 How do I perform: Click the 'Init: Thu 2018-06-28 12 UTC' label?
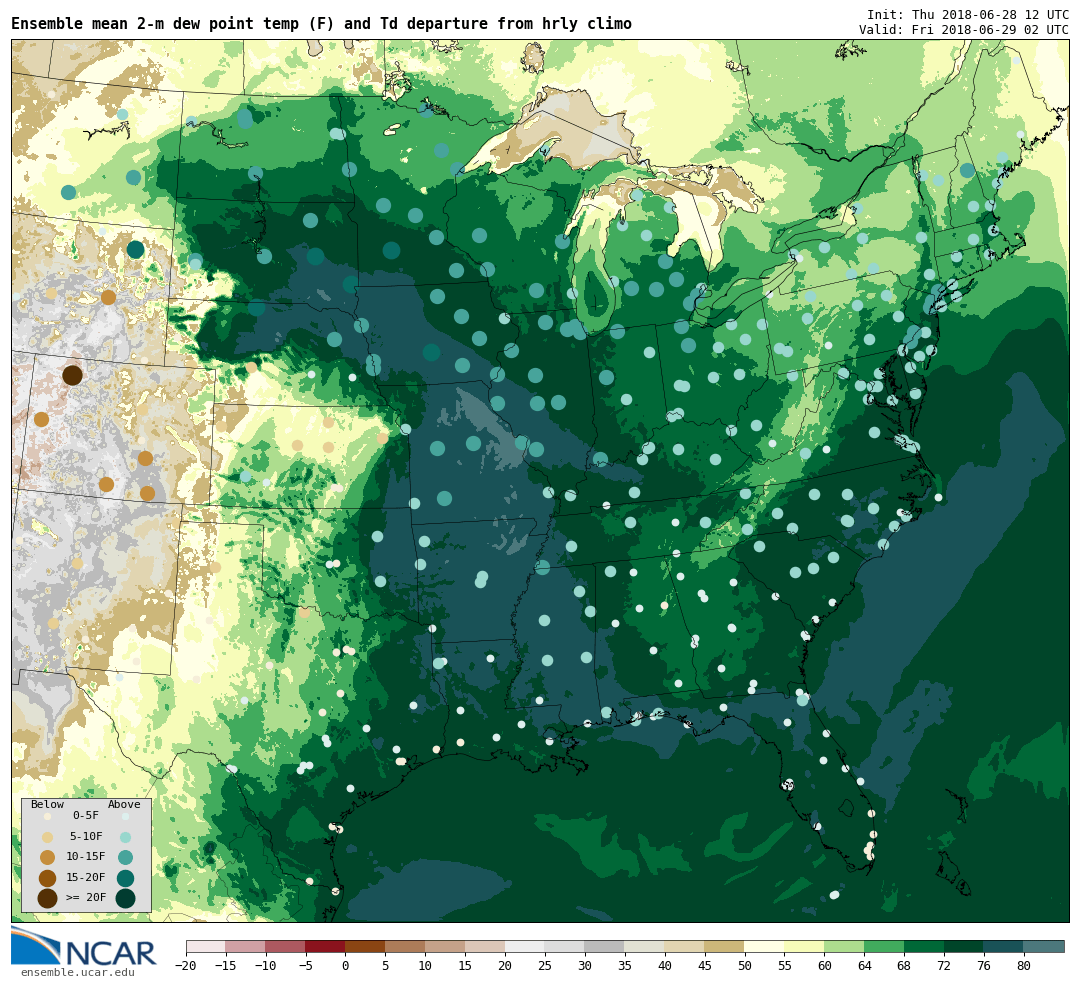tap(967, 15)
